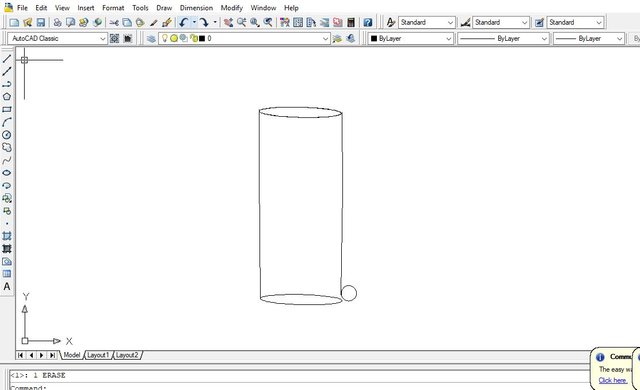Select the Polygon tool
This screenshot has height=390, width=640.
pyautogui.click(x=7, y=97)
